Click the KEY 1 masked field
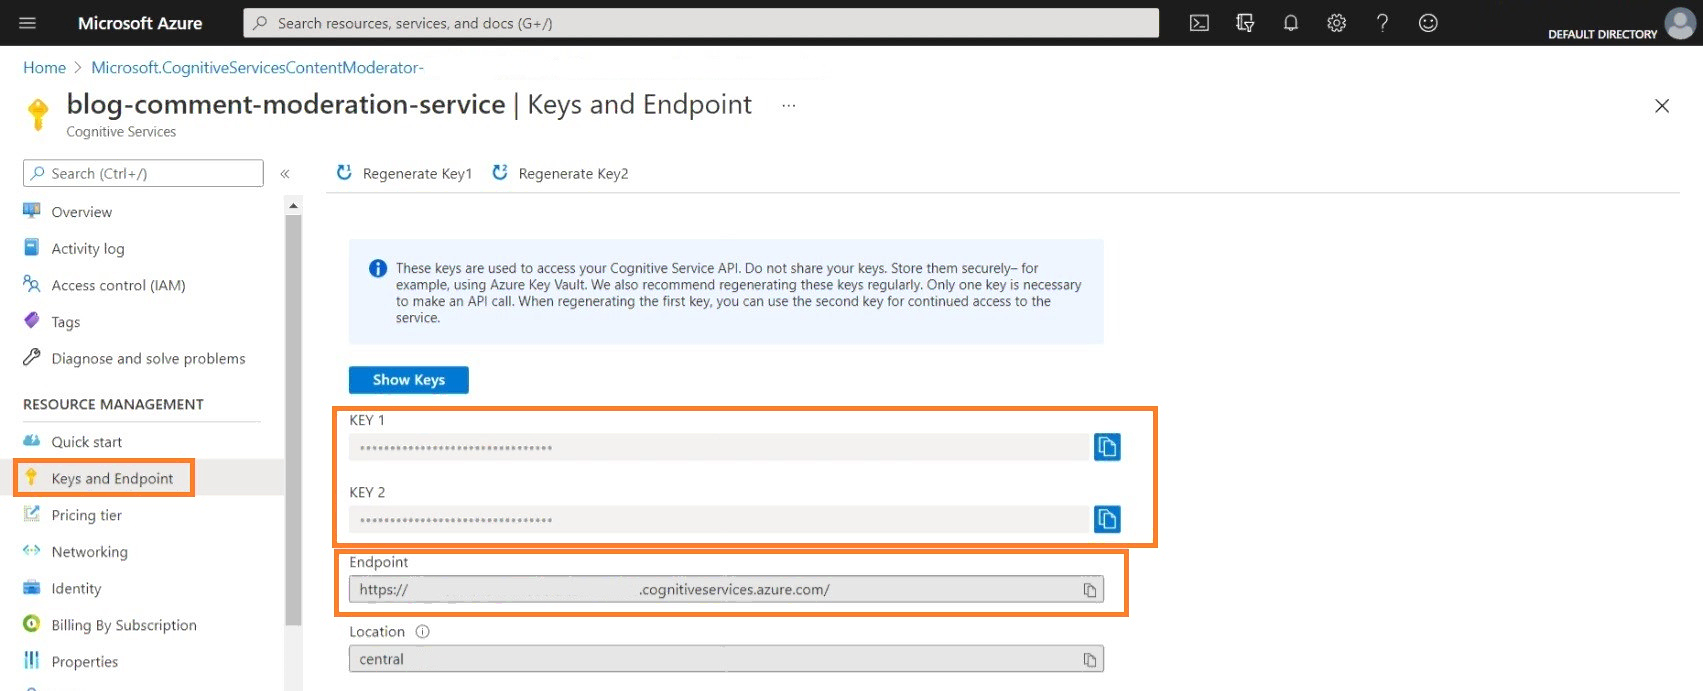Image resolution: width=1703 pixels, height=691 pixels. point(719,447)
